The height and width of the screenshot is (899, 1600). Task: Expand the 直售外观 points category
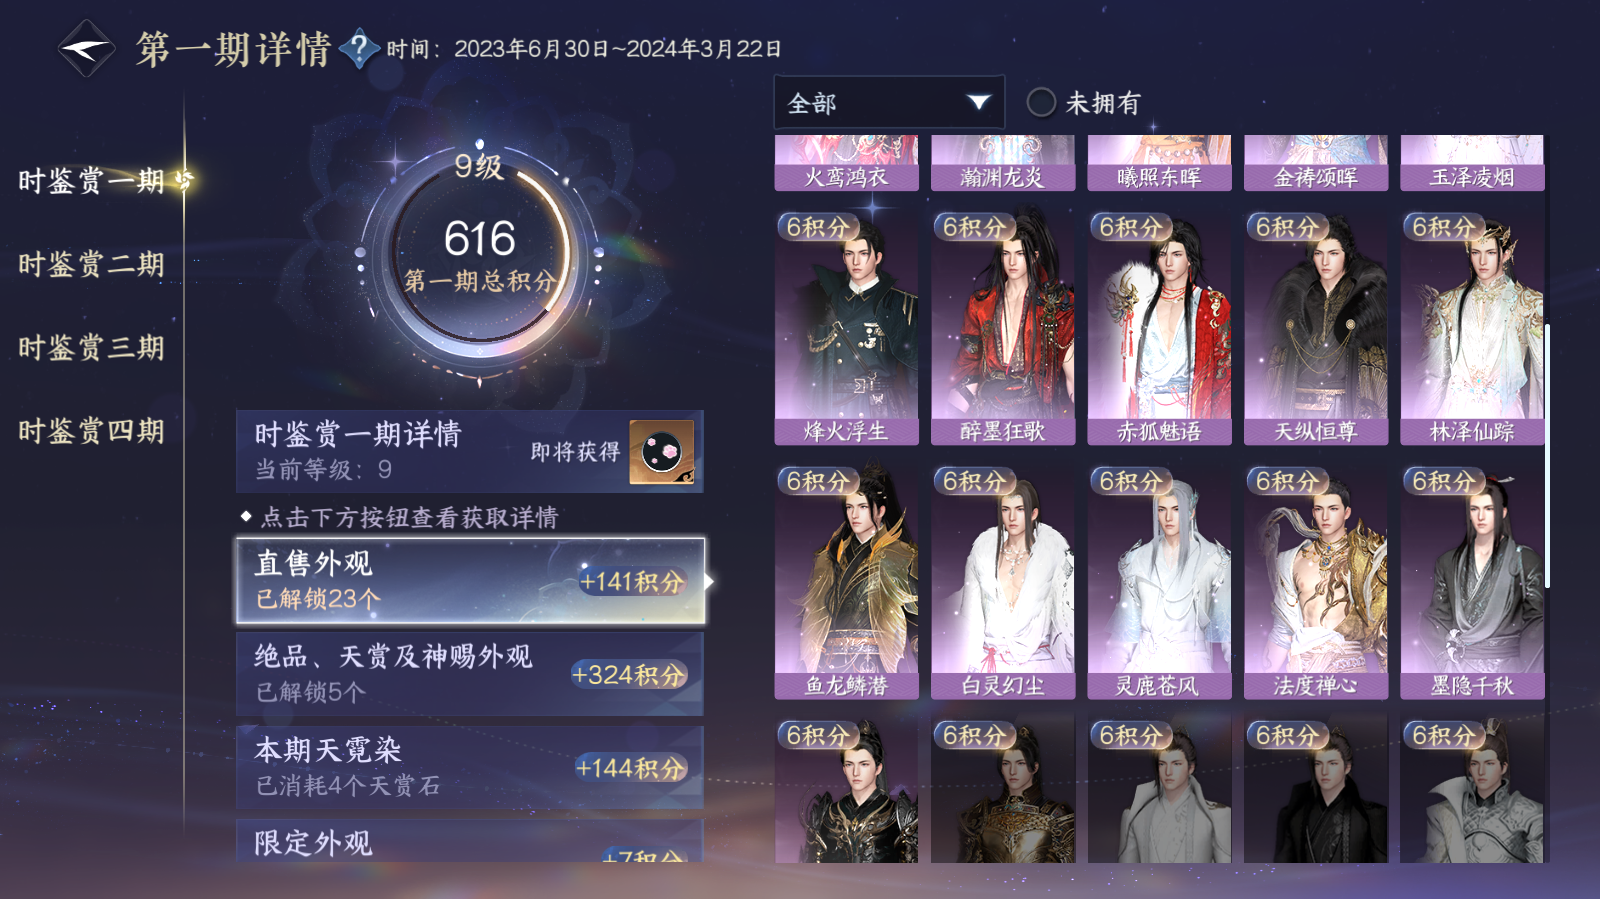click(470, 581)
